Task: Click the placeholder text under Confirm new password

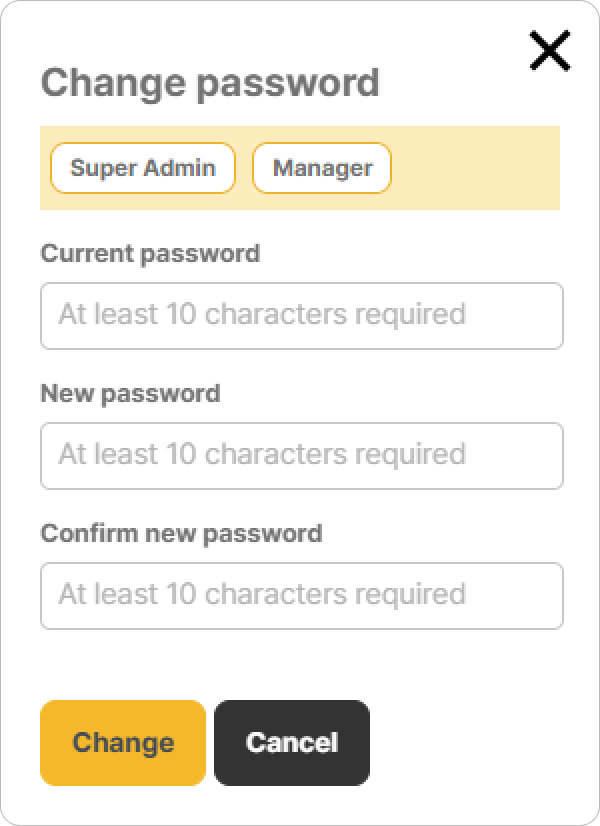Action: click(262, 595)
